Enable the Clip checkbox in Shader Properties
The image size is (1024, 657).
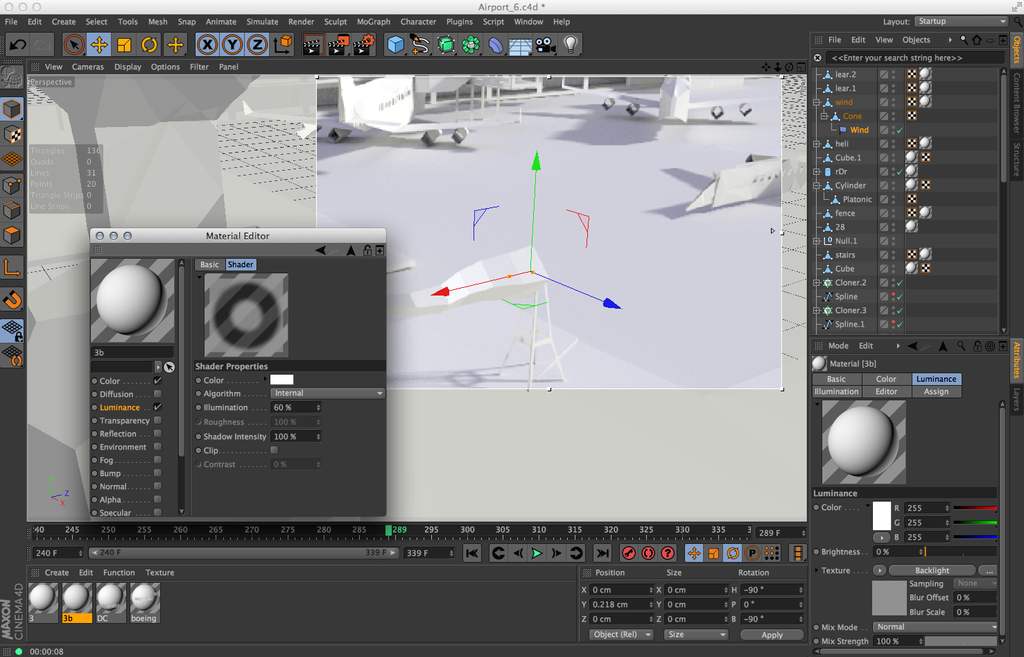(x=274, y=450)
